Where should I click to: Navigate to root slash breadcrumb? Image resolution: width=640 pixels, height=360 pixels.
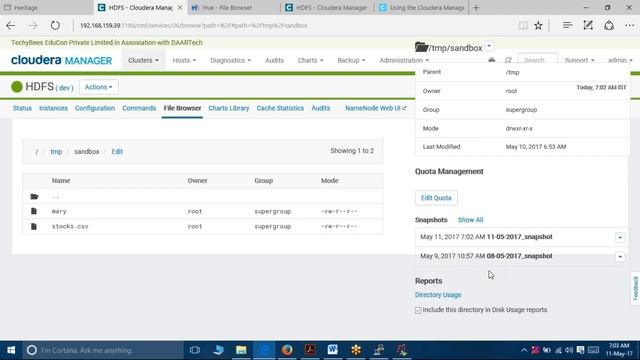(x=36, y=151)
